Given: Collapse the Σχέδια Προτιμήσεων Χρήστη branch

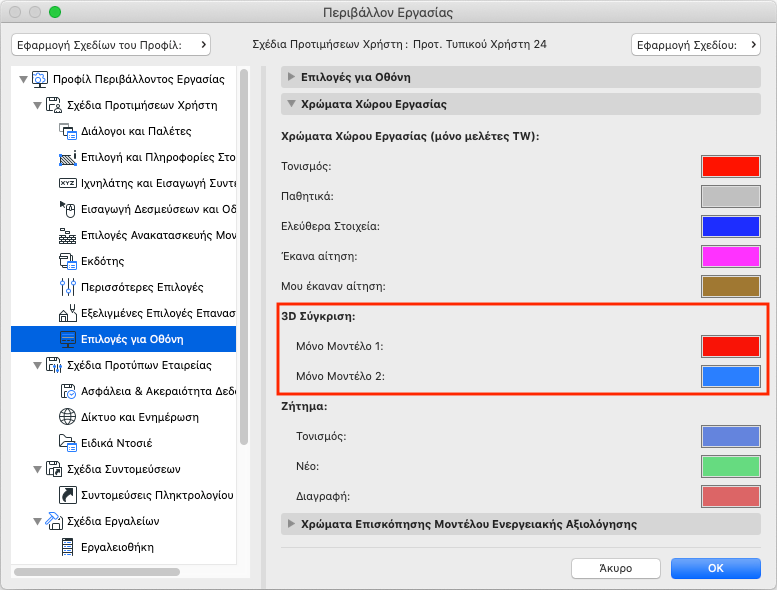Looking at the screenshot, I should (x=37, y=106).
